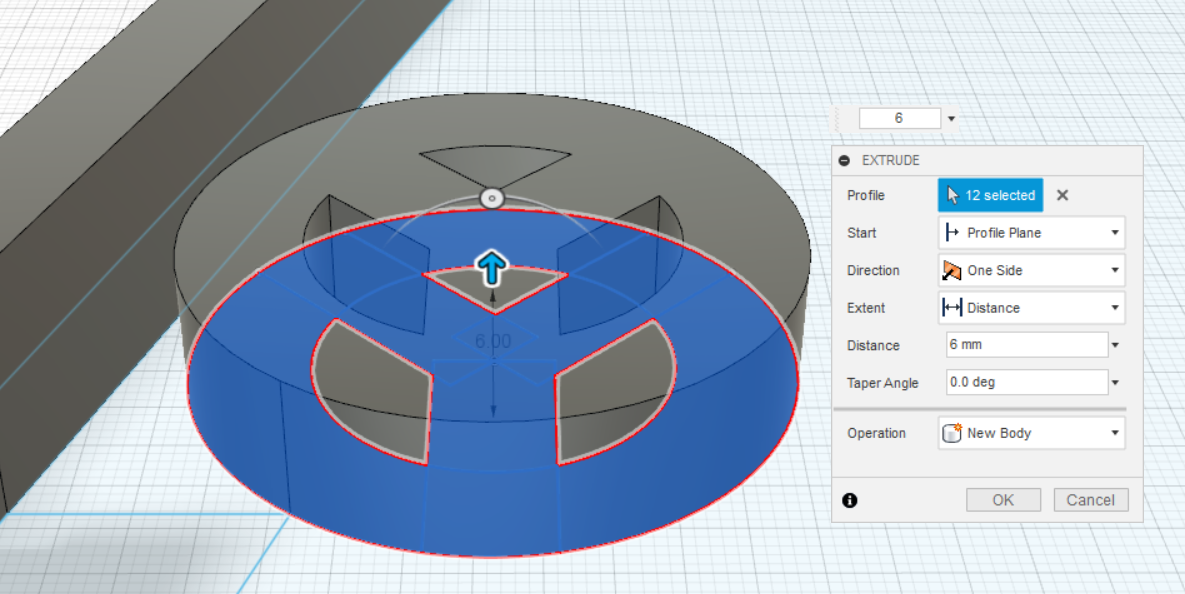1185x594 pixels.
Task: Open the Operation 'New Body' dropdown
Action: 1032,433
